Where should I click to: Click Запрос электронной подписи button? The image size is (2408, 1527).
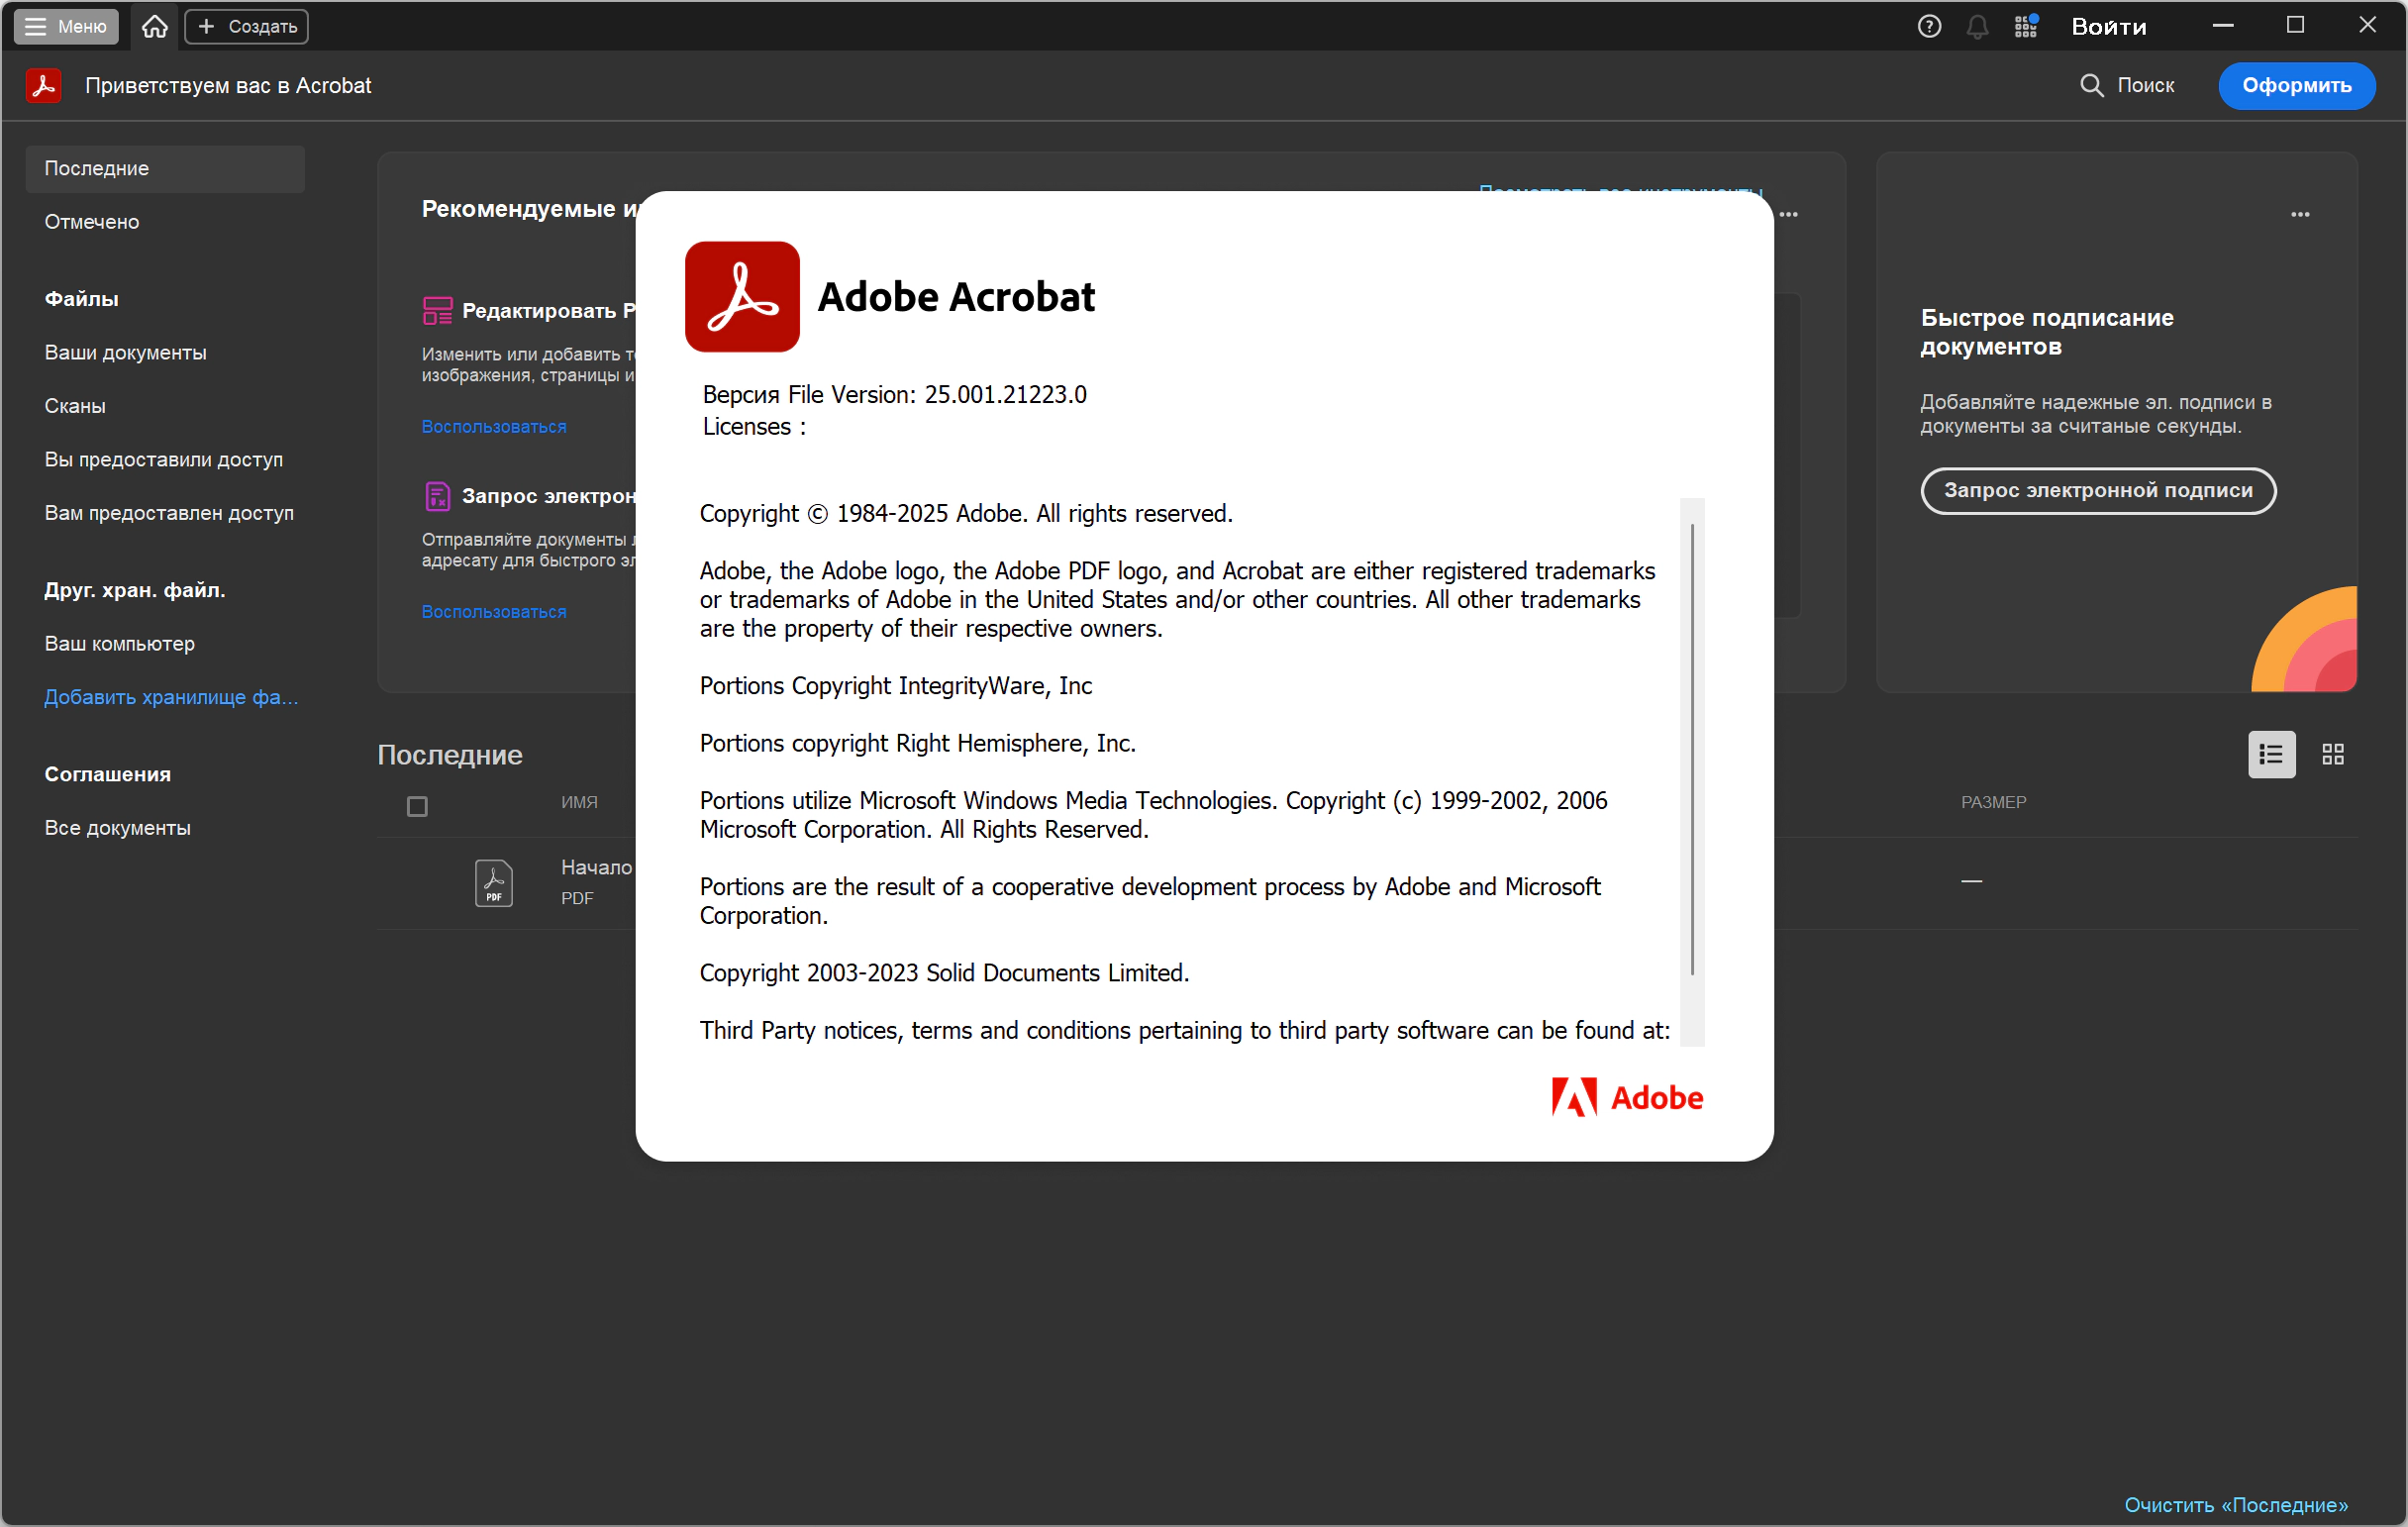point(2097,490)
